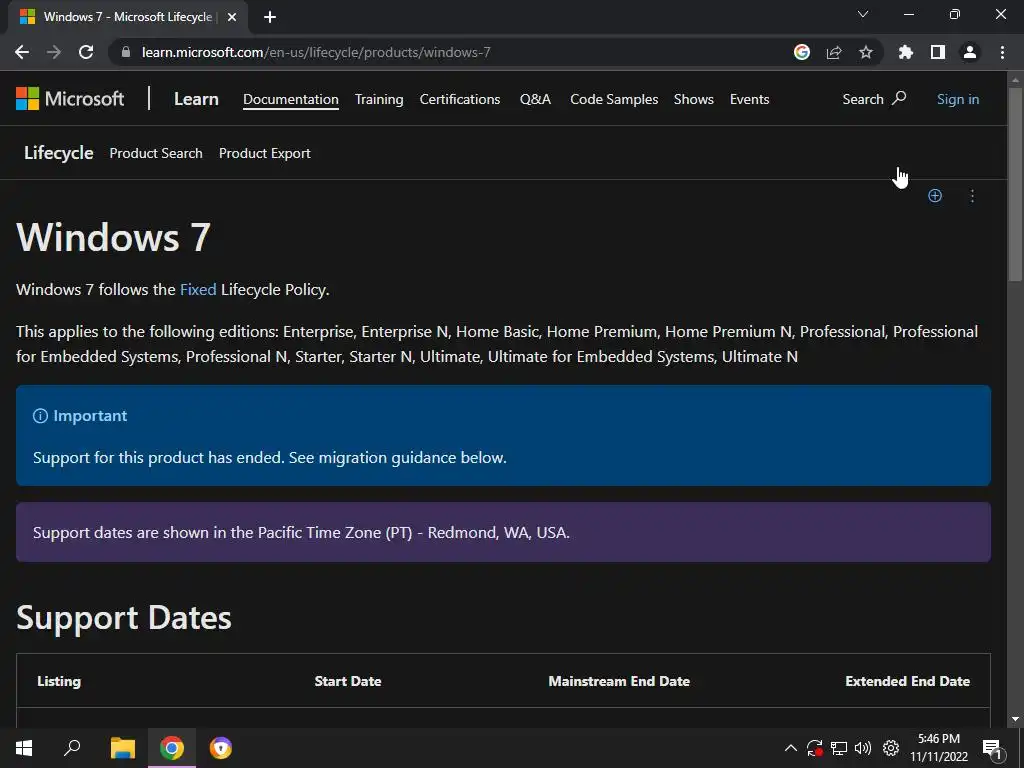The width and height of the screenshot is (1024, 768).
Task: Open the Google icon in address bar
Action: coord(802,52)
